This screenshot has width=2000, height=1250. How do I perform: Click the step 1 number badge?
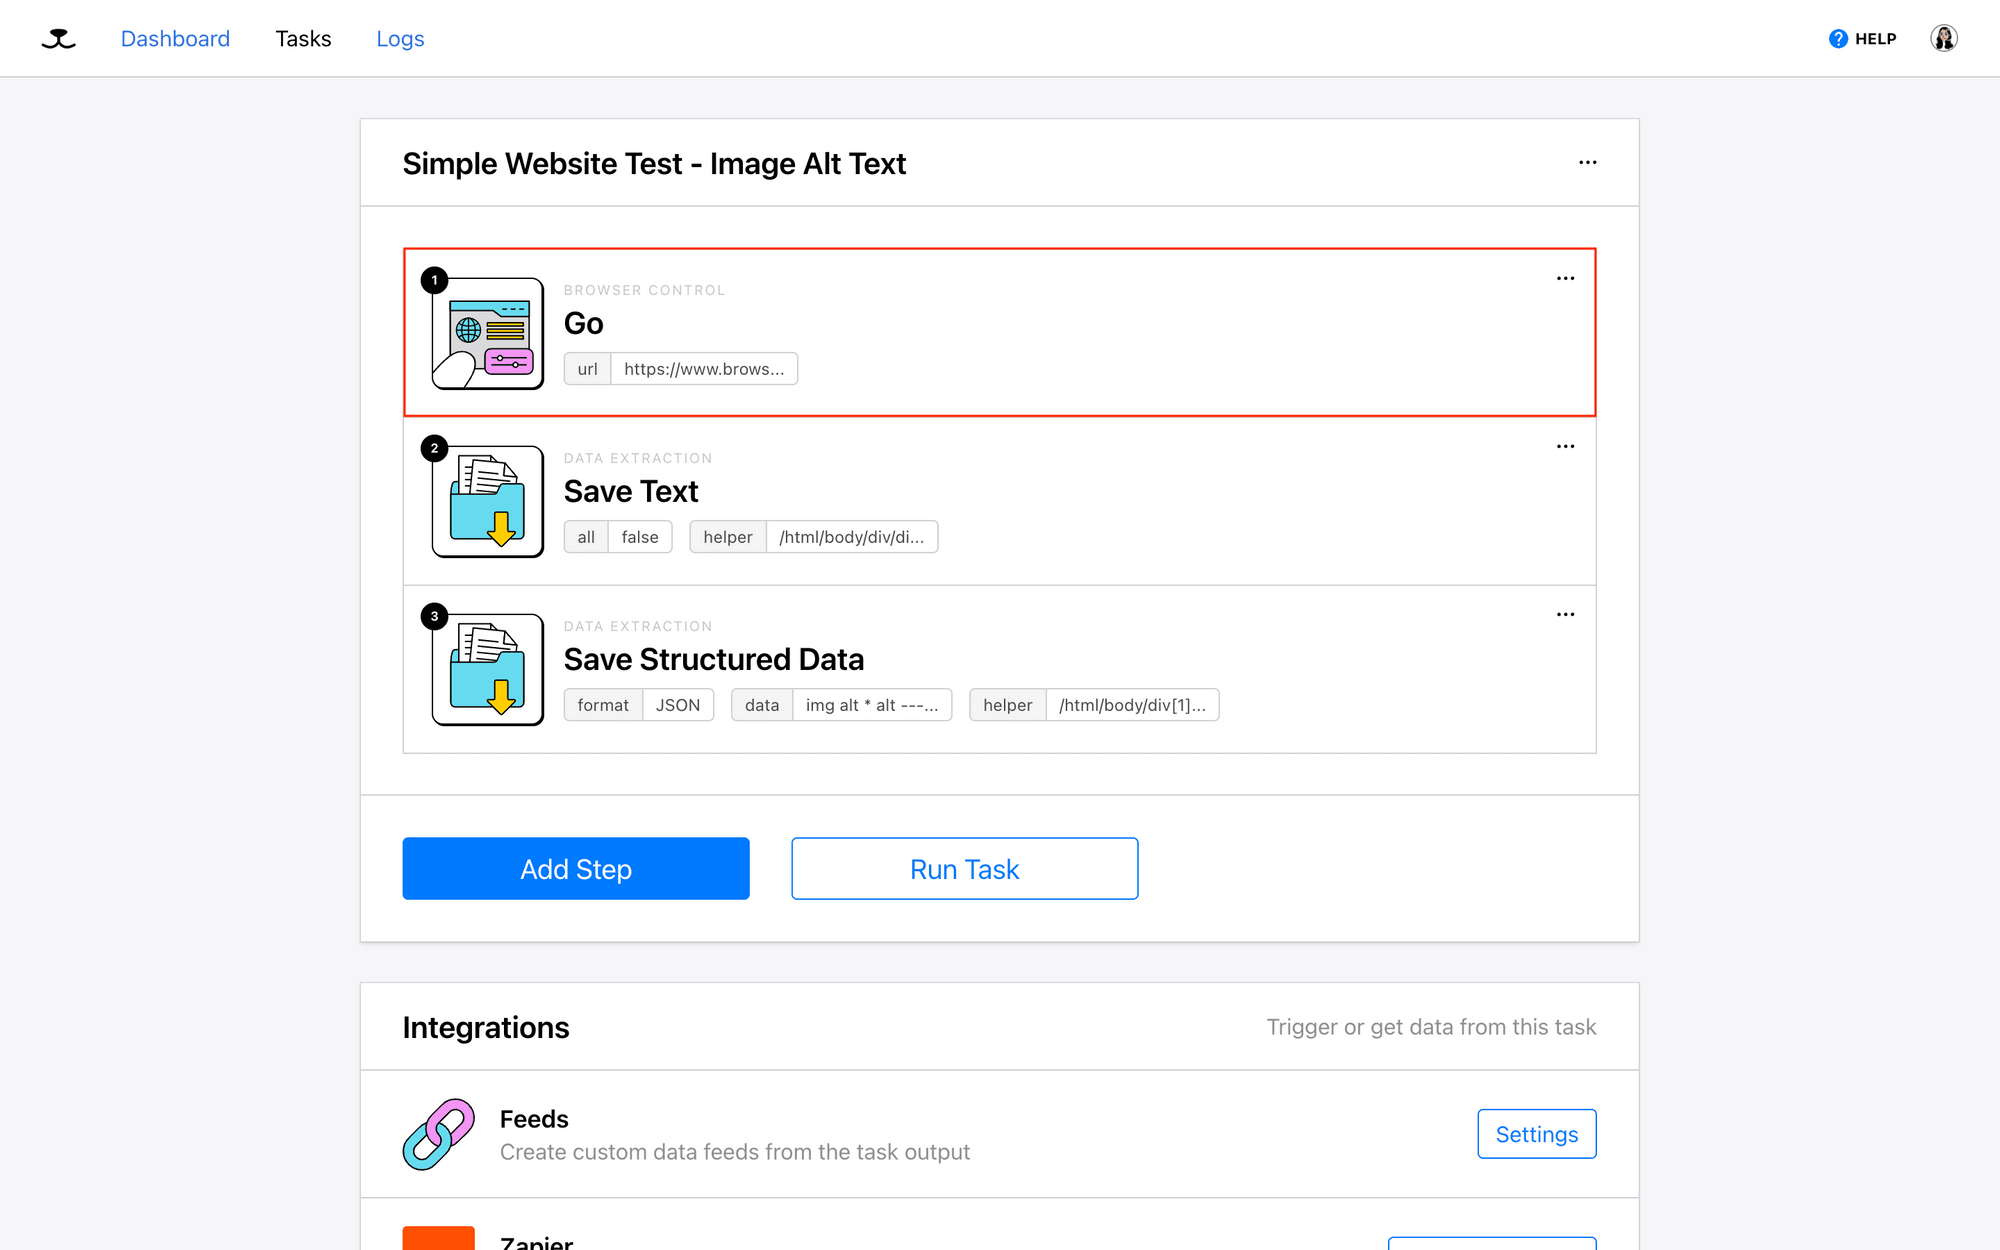(434, 280)
